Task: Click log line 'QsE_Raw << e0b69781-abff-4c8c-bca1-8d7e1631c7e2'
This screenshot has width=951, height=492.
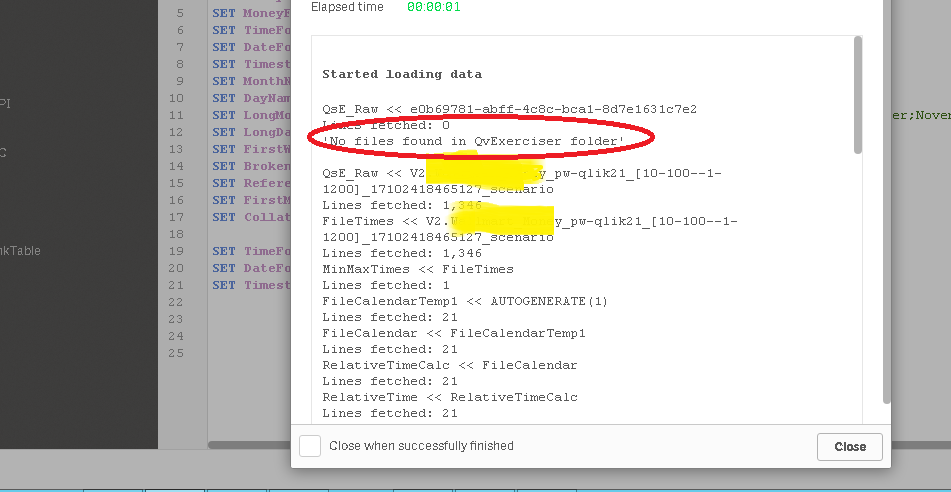Action: 509,109
